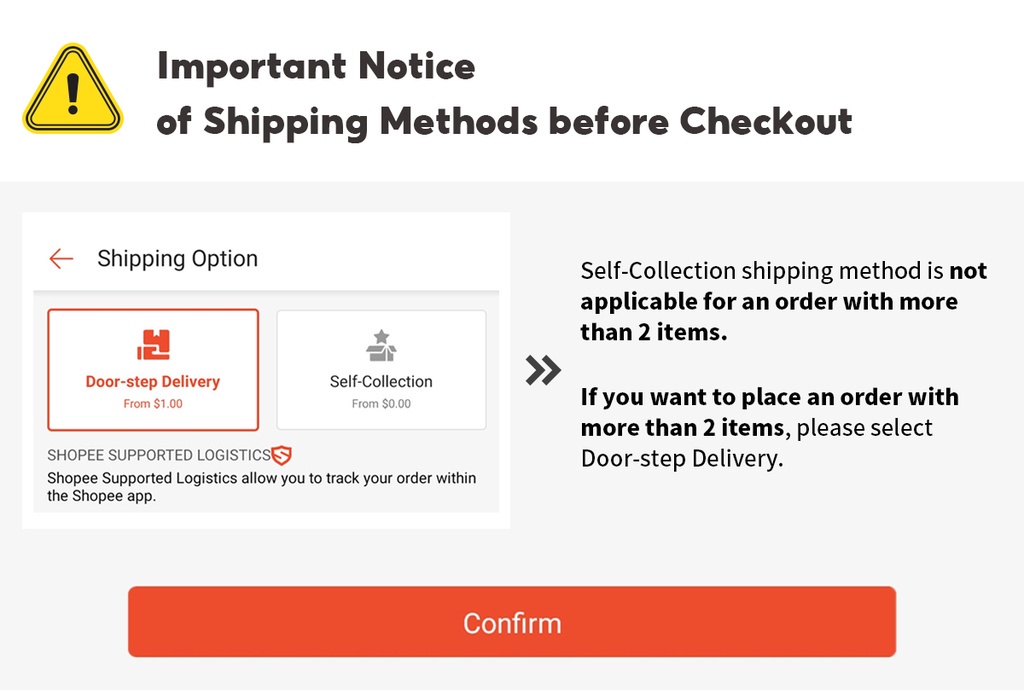
Task: Click the "Shipping Option" header title
Action: (x=177, y=259)
